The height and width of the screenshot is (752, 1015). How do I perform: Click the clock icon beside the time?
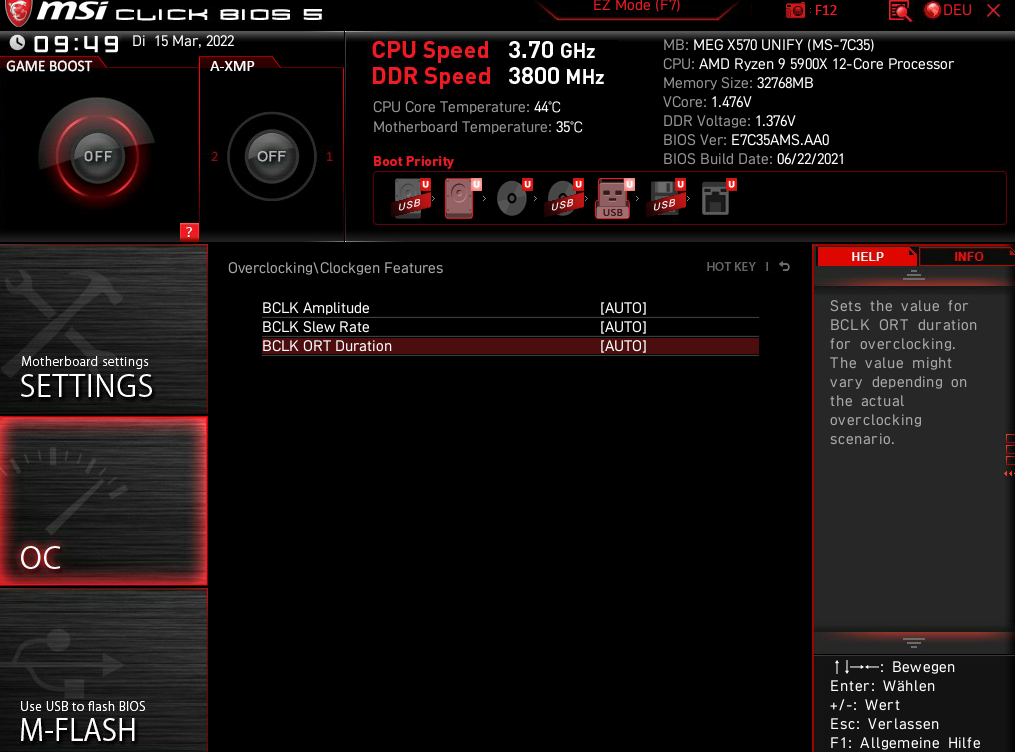click(17, 43)
